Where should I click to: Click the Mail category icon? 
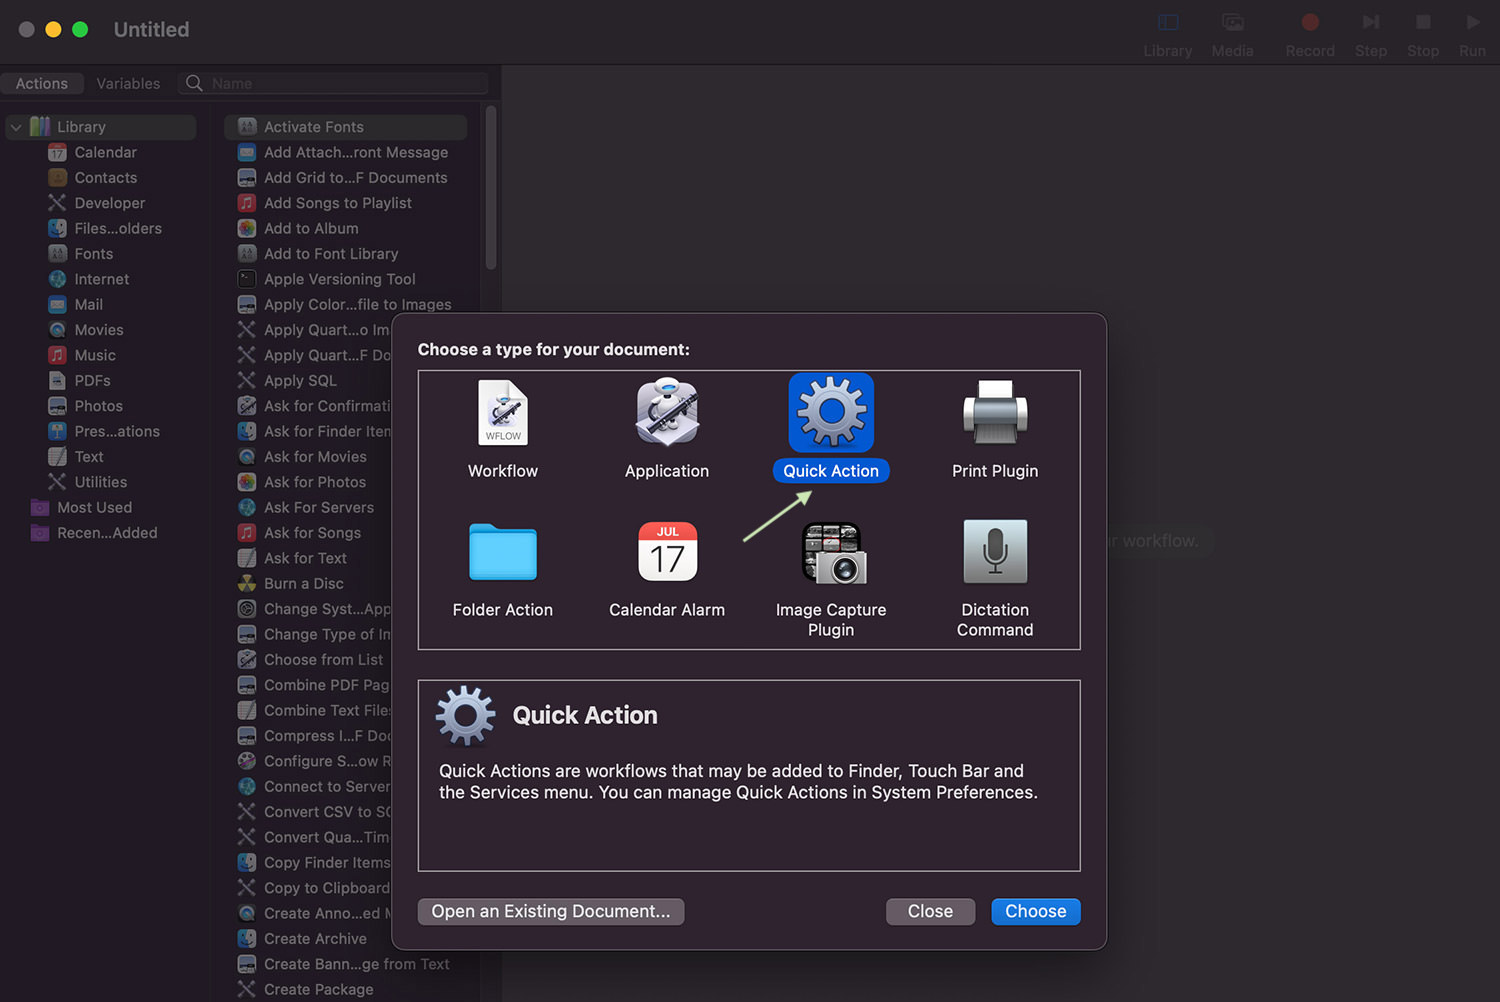coord(58,304)
